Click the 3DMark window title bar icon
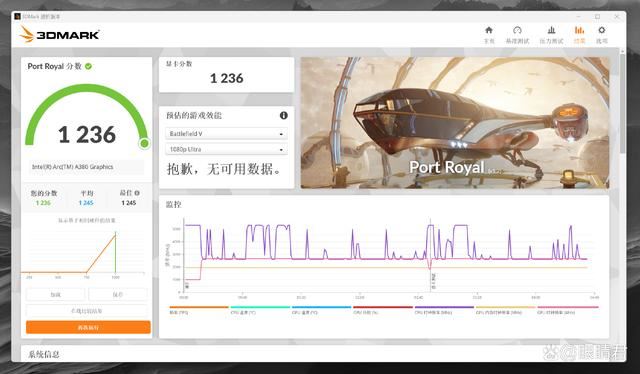Screen dimensions: 640x374 17,16
